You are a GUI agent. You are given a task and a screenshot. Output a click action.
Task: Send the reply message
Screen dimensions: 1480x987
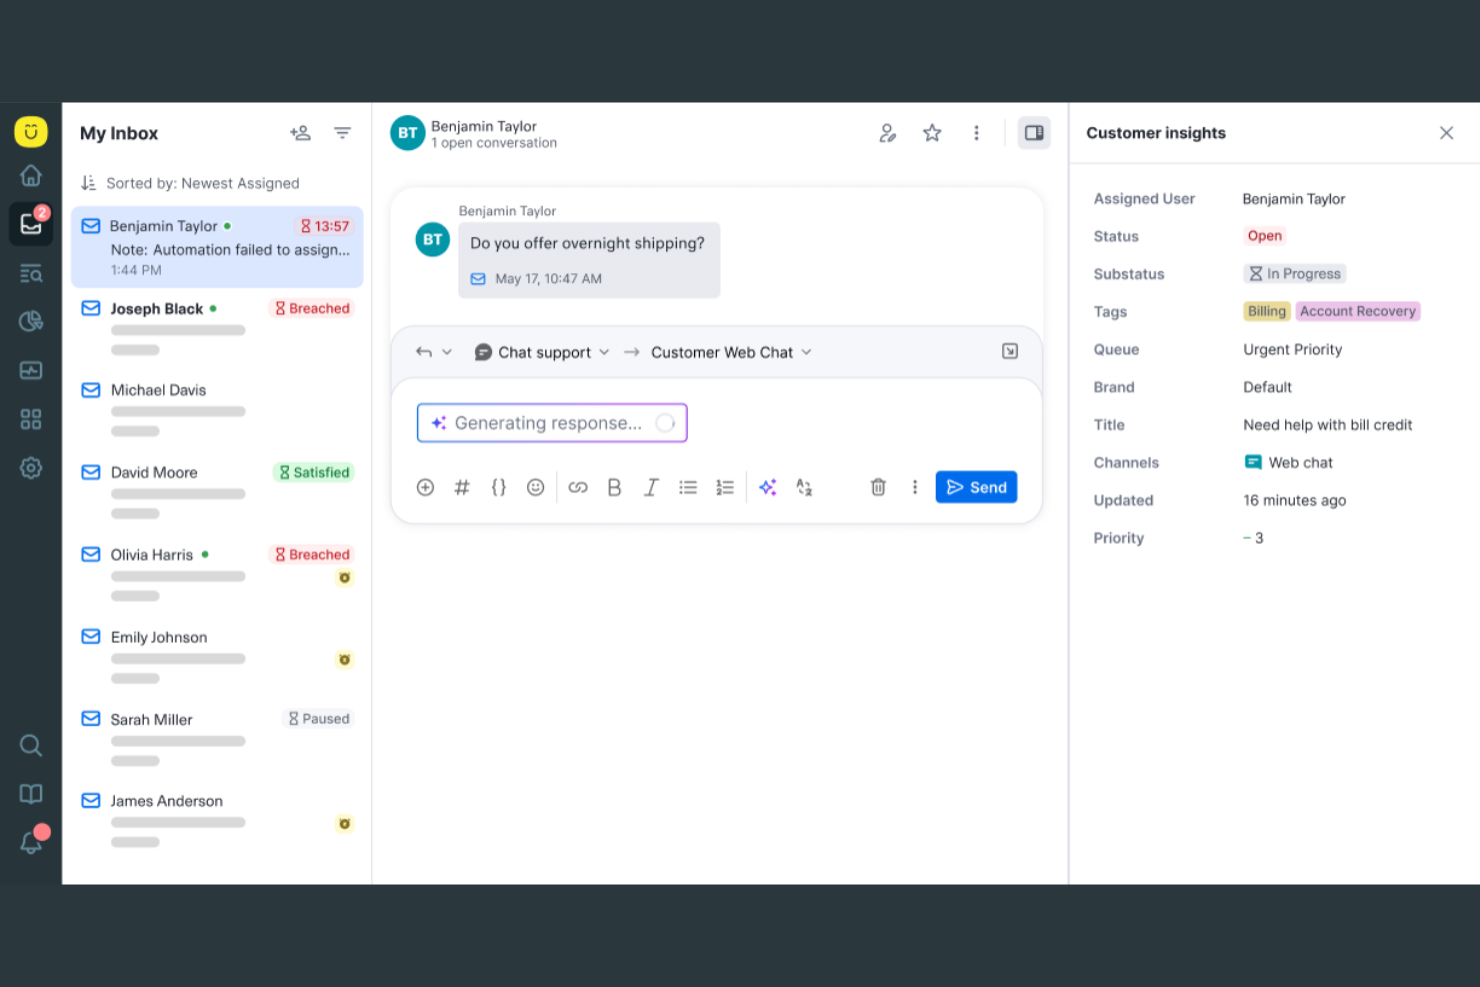(976, 487)
